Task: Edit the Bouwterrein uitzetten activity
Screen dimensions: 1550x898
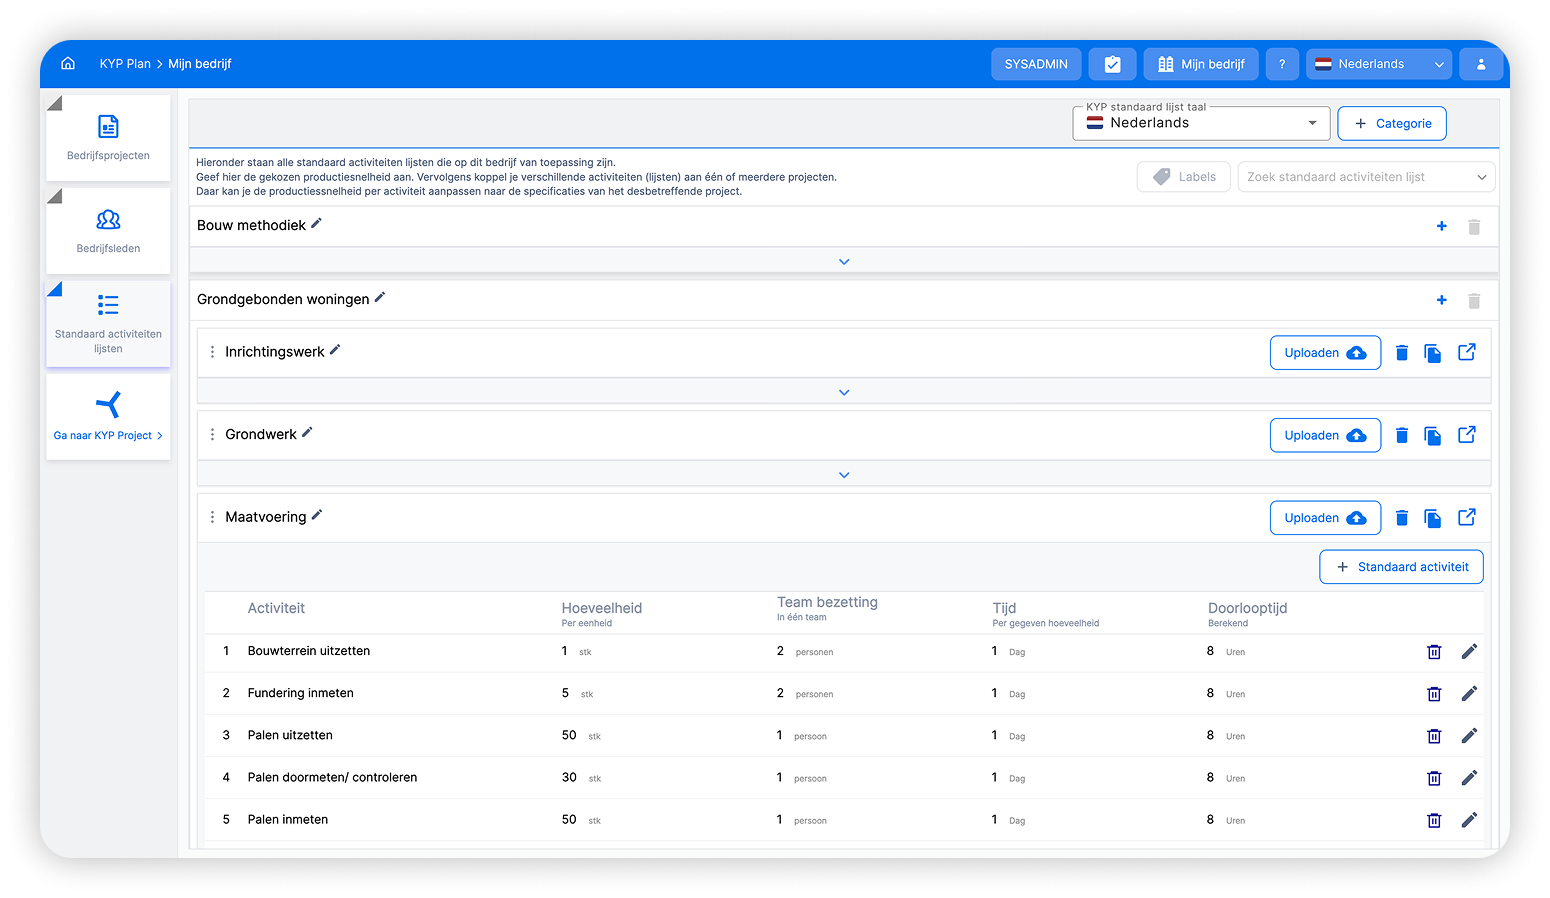Action: [1469, 652]
